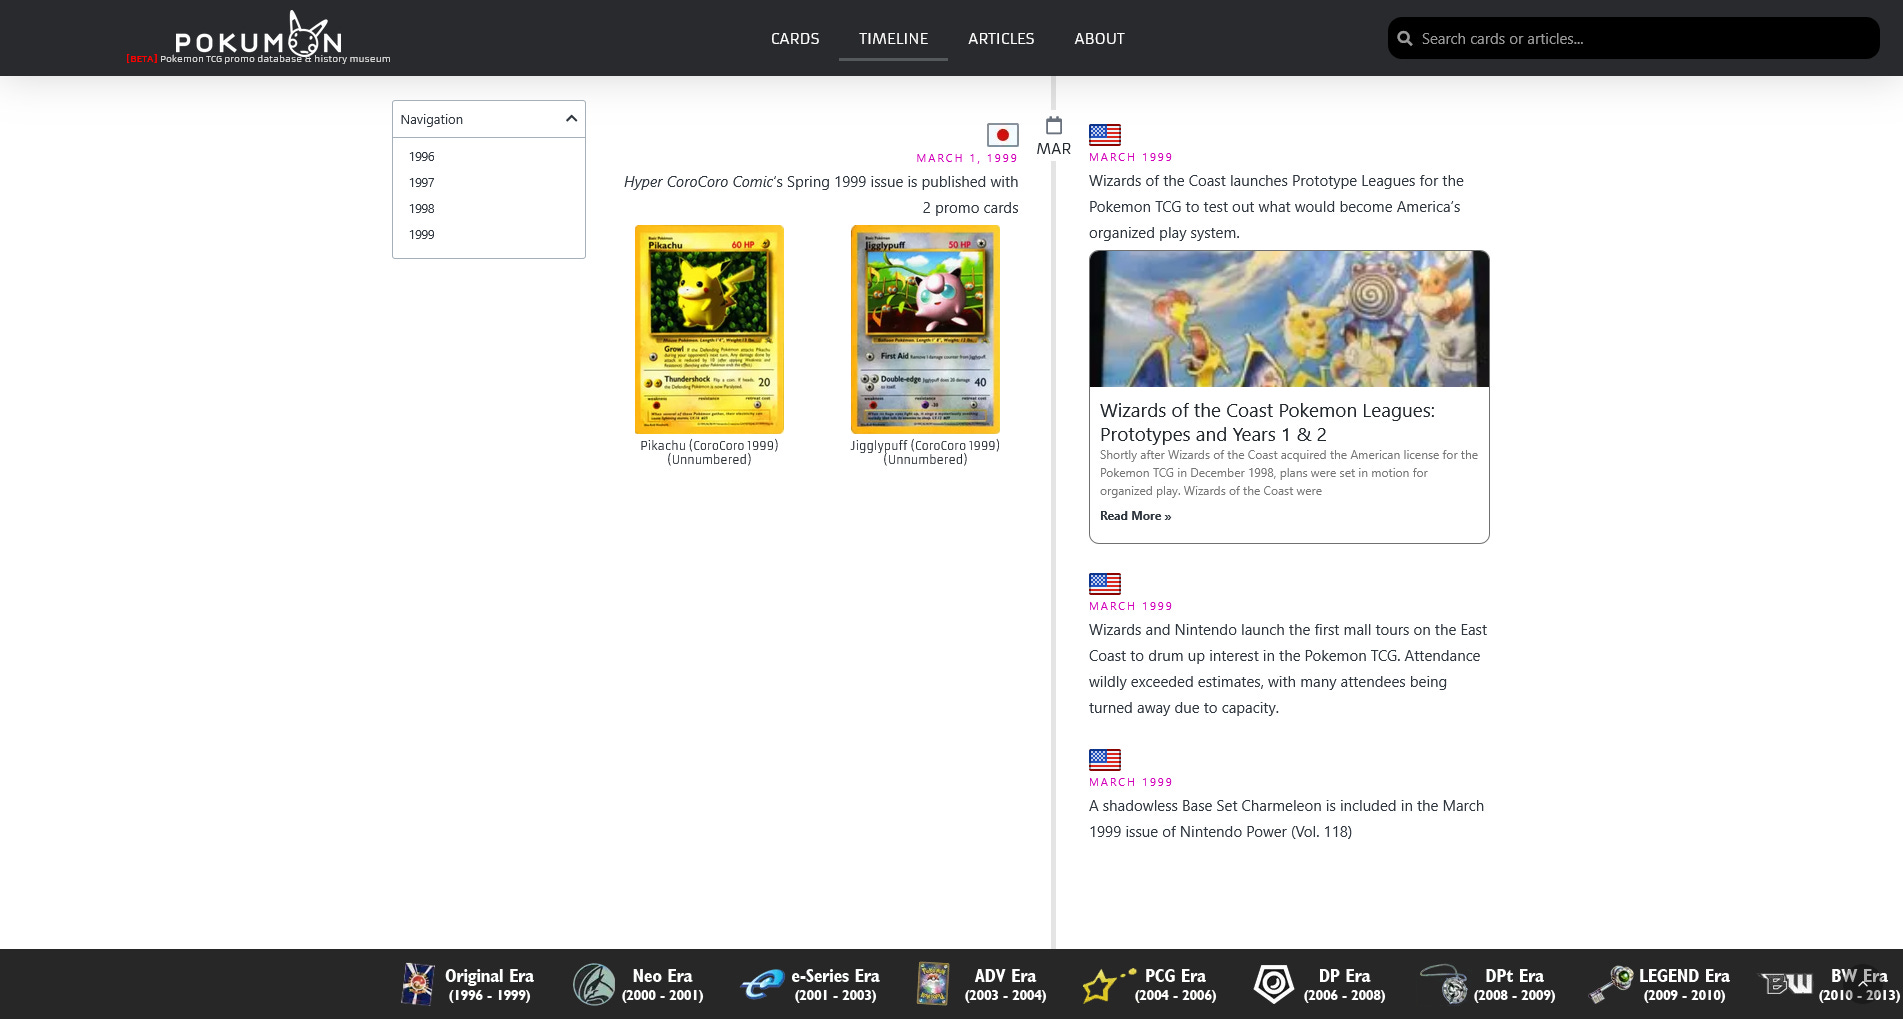Open the Pokumon logo home link
Viewport: 1903px width, 1019px height.
(x=258, y=38)
